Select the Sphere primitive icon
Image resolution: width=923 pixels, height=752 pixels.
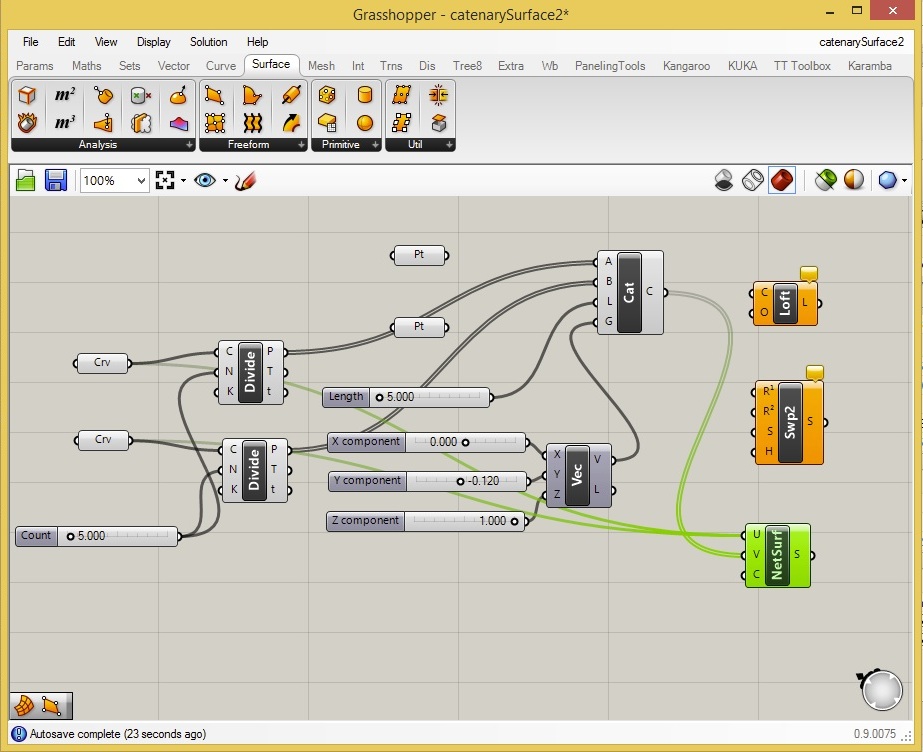pos(365,123)
